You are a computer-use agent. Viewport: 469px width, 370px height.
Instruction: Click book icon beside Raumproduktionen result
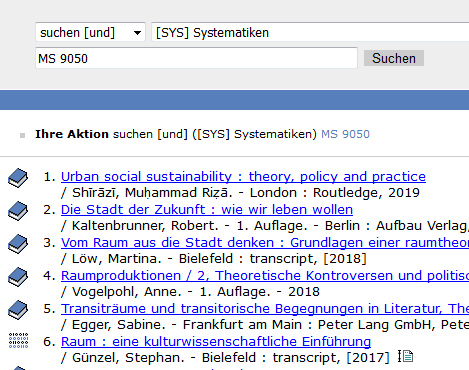tap(18, 277)
